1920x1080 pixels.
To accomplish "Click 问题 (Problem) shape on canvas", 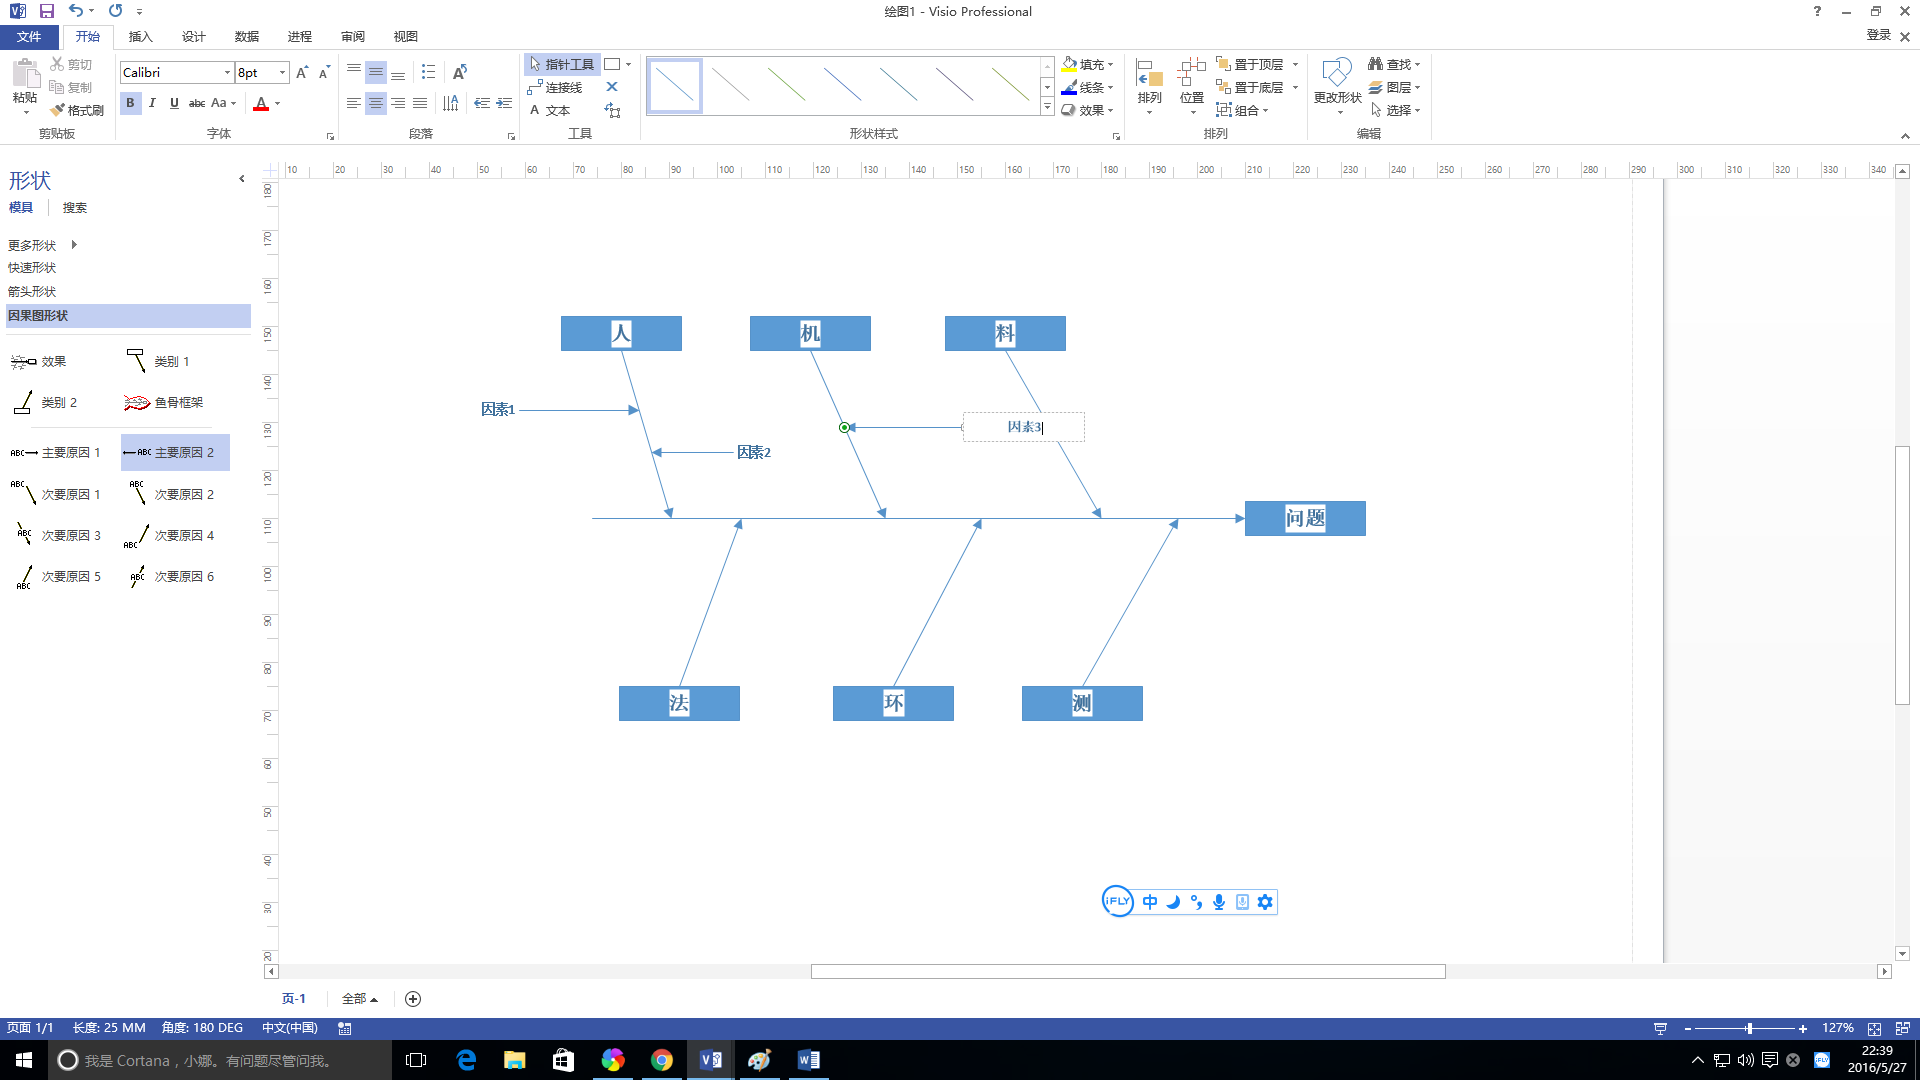I will 1304,517.
